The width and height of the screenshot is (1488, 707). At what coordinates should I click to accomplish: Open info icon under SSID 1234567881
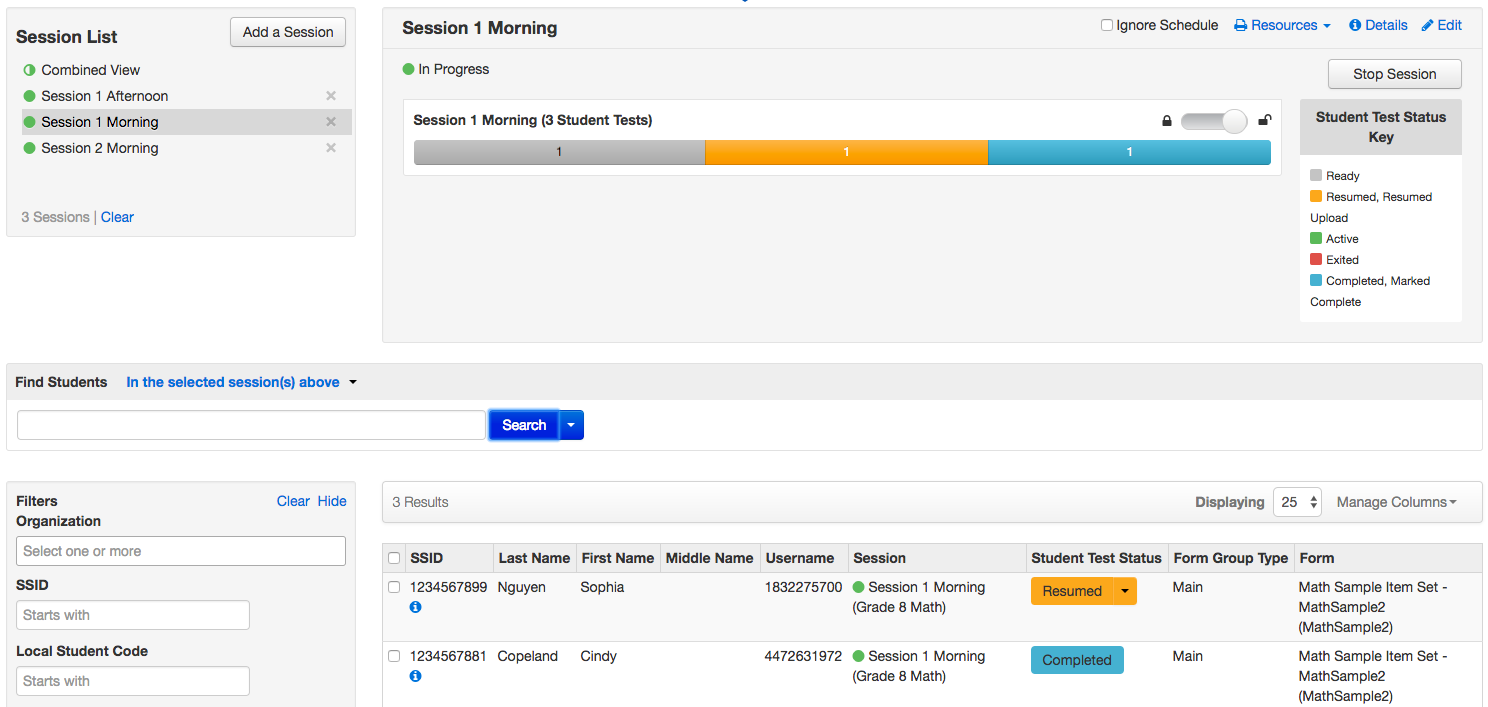[x=415, y=676]
